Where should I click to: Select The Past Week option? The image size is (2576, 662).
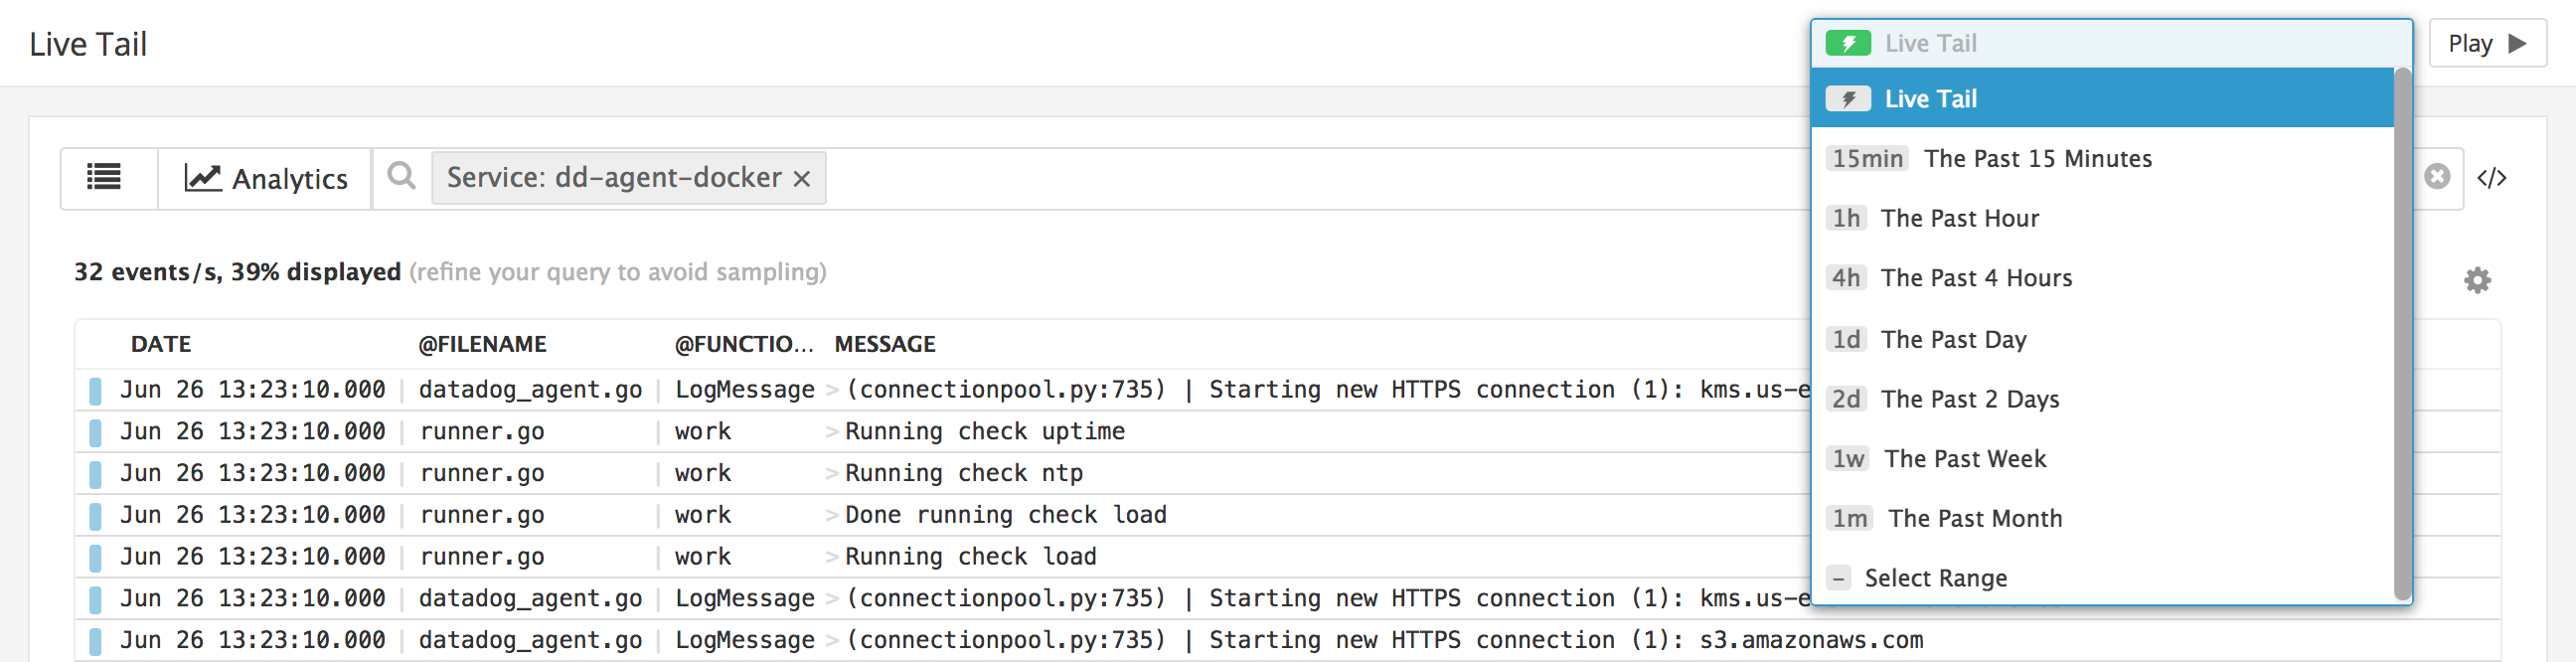[1964, 459]
